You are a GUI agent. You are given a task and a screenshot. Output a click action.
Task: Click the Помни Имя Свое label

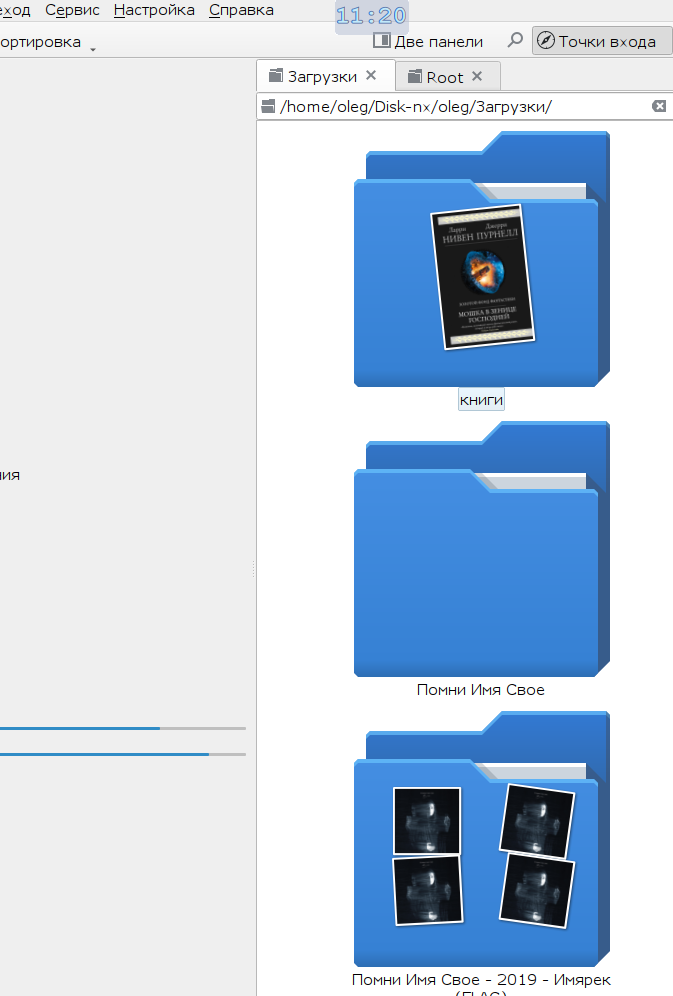click(481, 690)
